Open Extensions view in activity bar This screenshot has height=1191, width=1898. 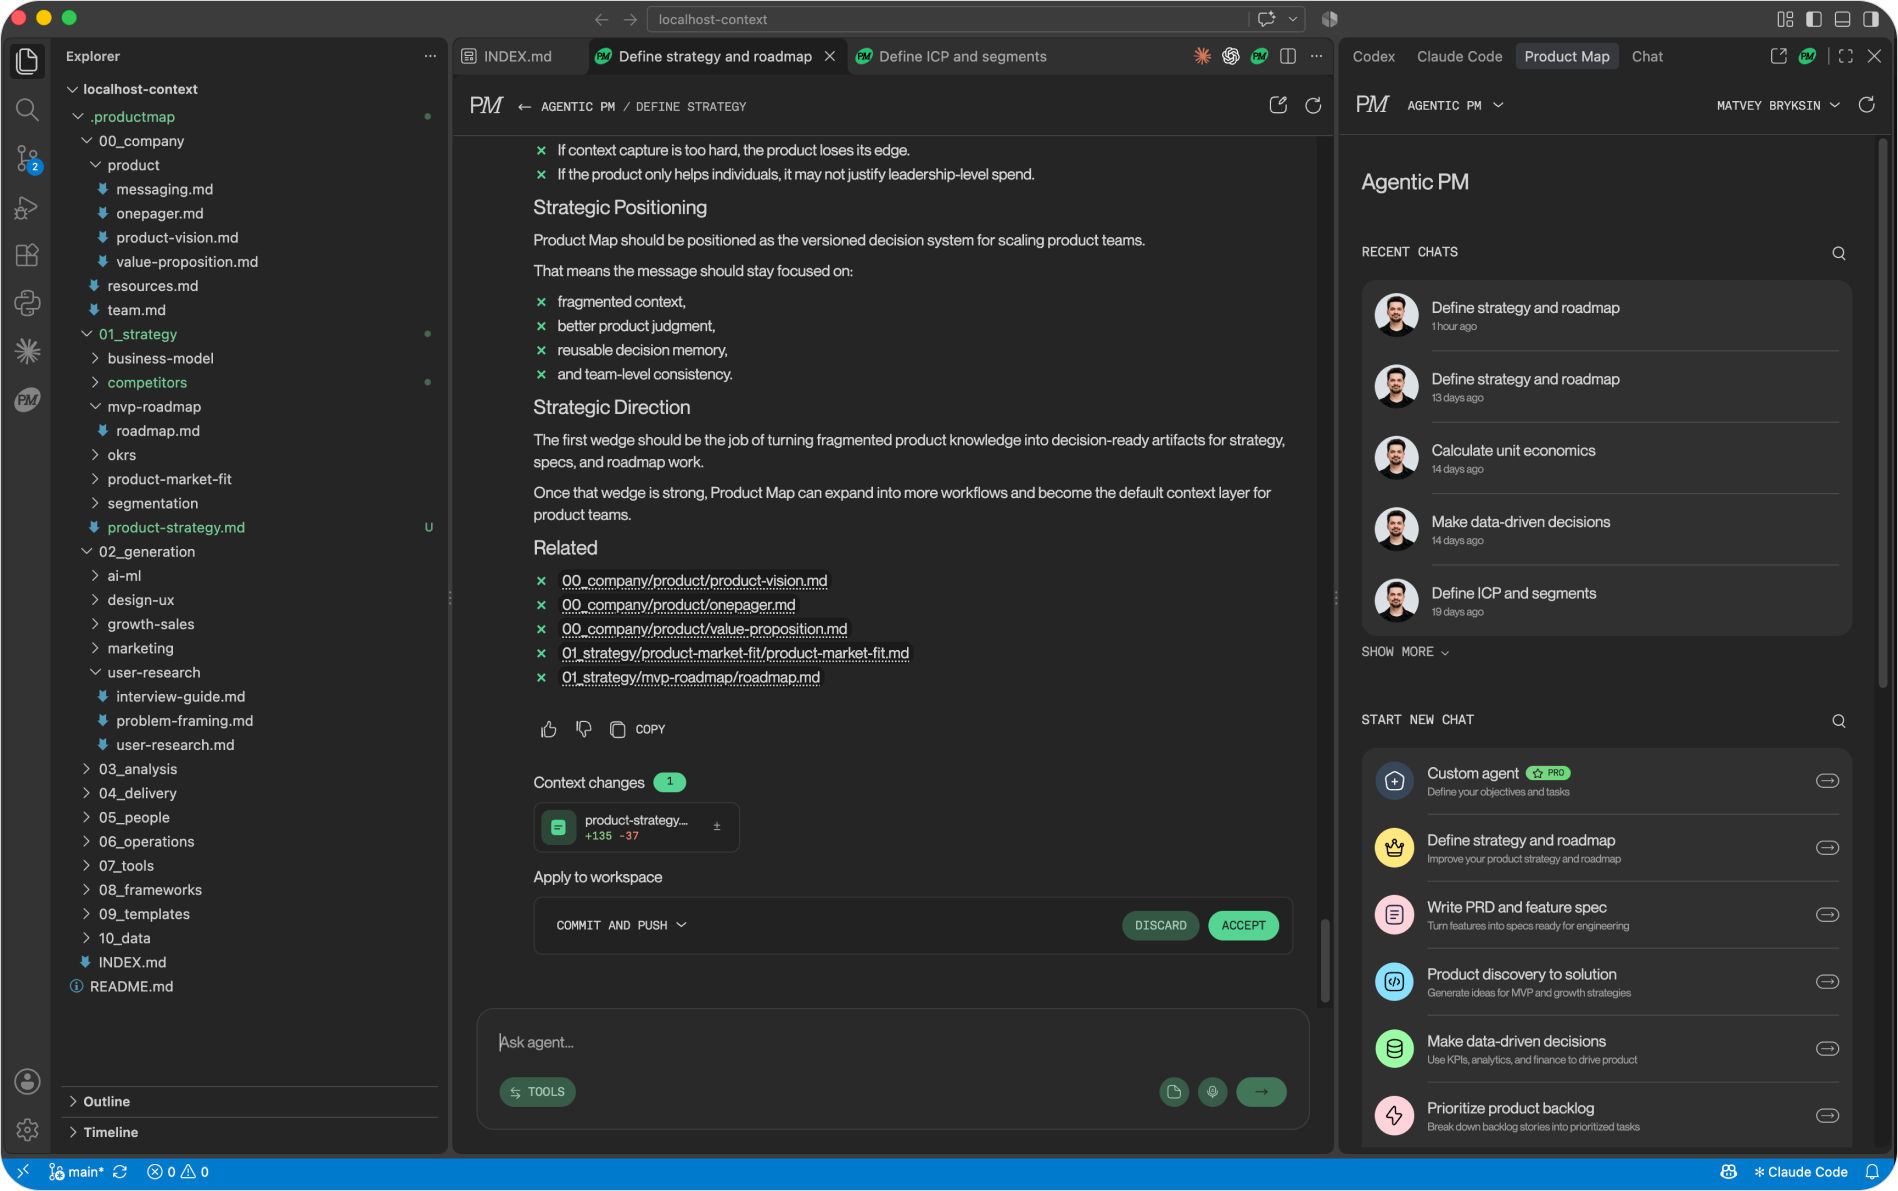pos(27,255)
